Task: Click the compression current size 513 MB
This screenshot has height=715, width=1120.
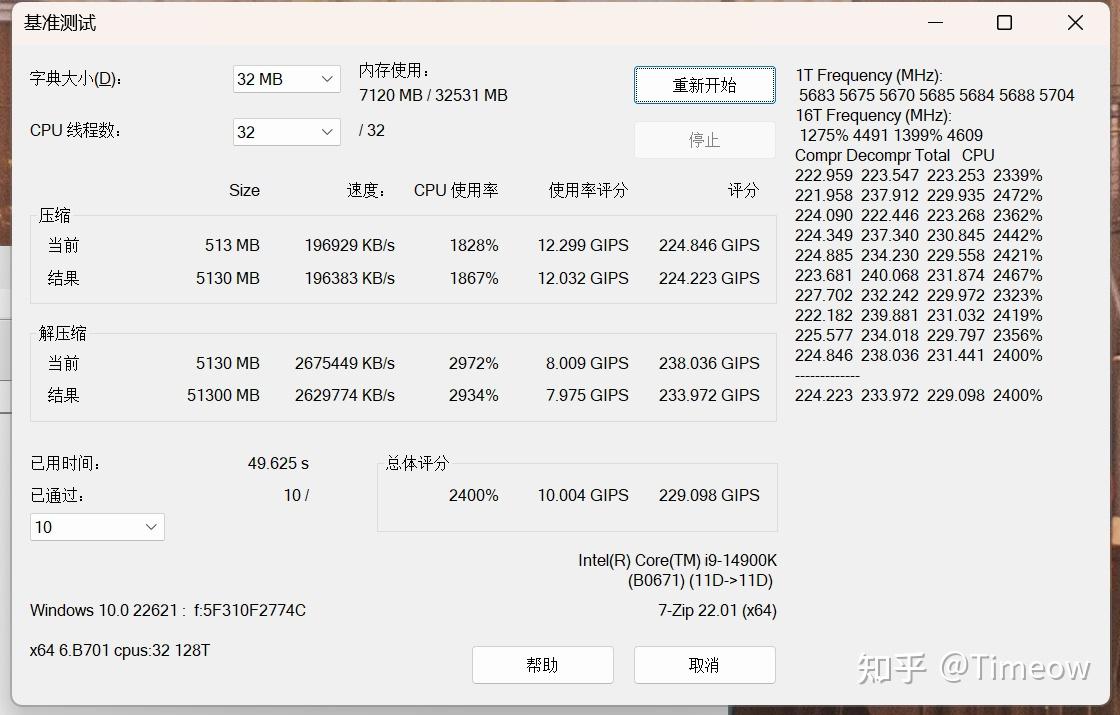Action: pyautogui.click(x=232, y=245)
